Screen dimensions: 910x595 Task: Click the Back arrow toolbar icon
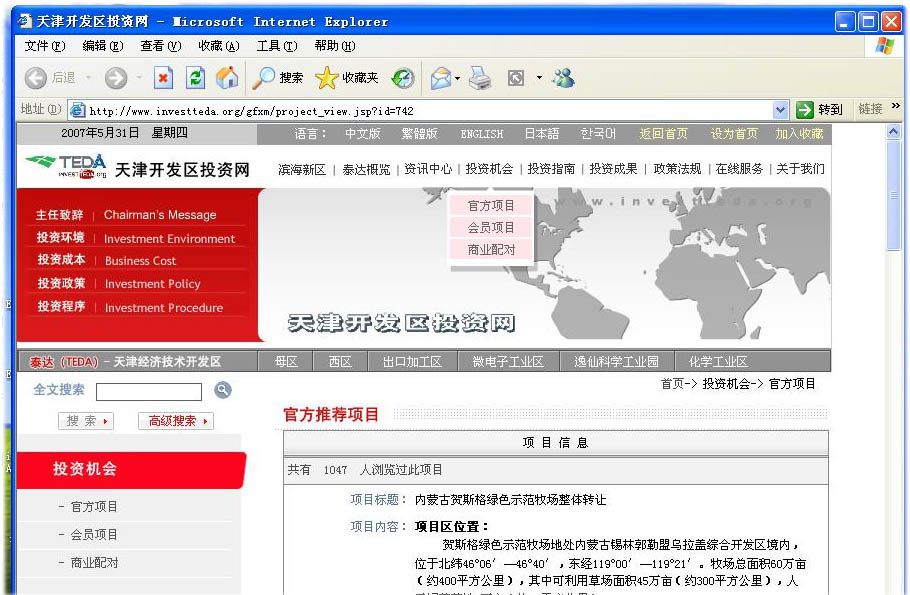(35, 78)
